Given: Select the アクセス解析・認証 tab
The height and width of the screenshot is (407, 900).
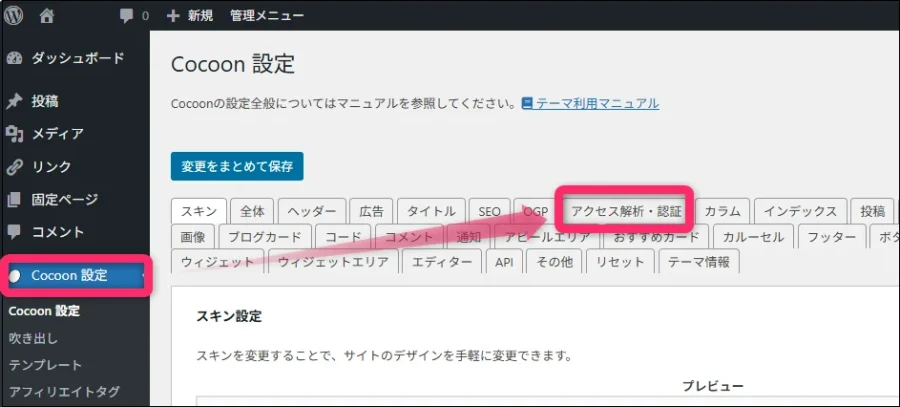Looking at the screenshot, I should coord(626,211).
